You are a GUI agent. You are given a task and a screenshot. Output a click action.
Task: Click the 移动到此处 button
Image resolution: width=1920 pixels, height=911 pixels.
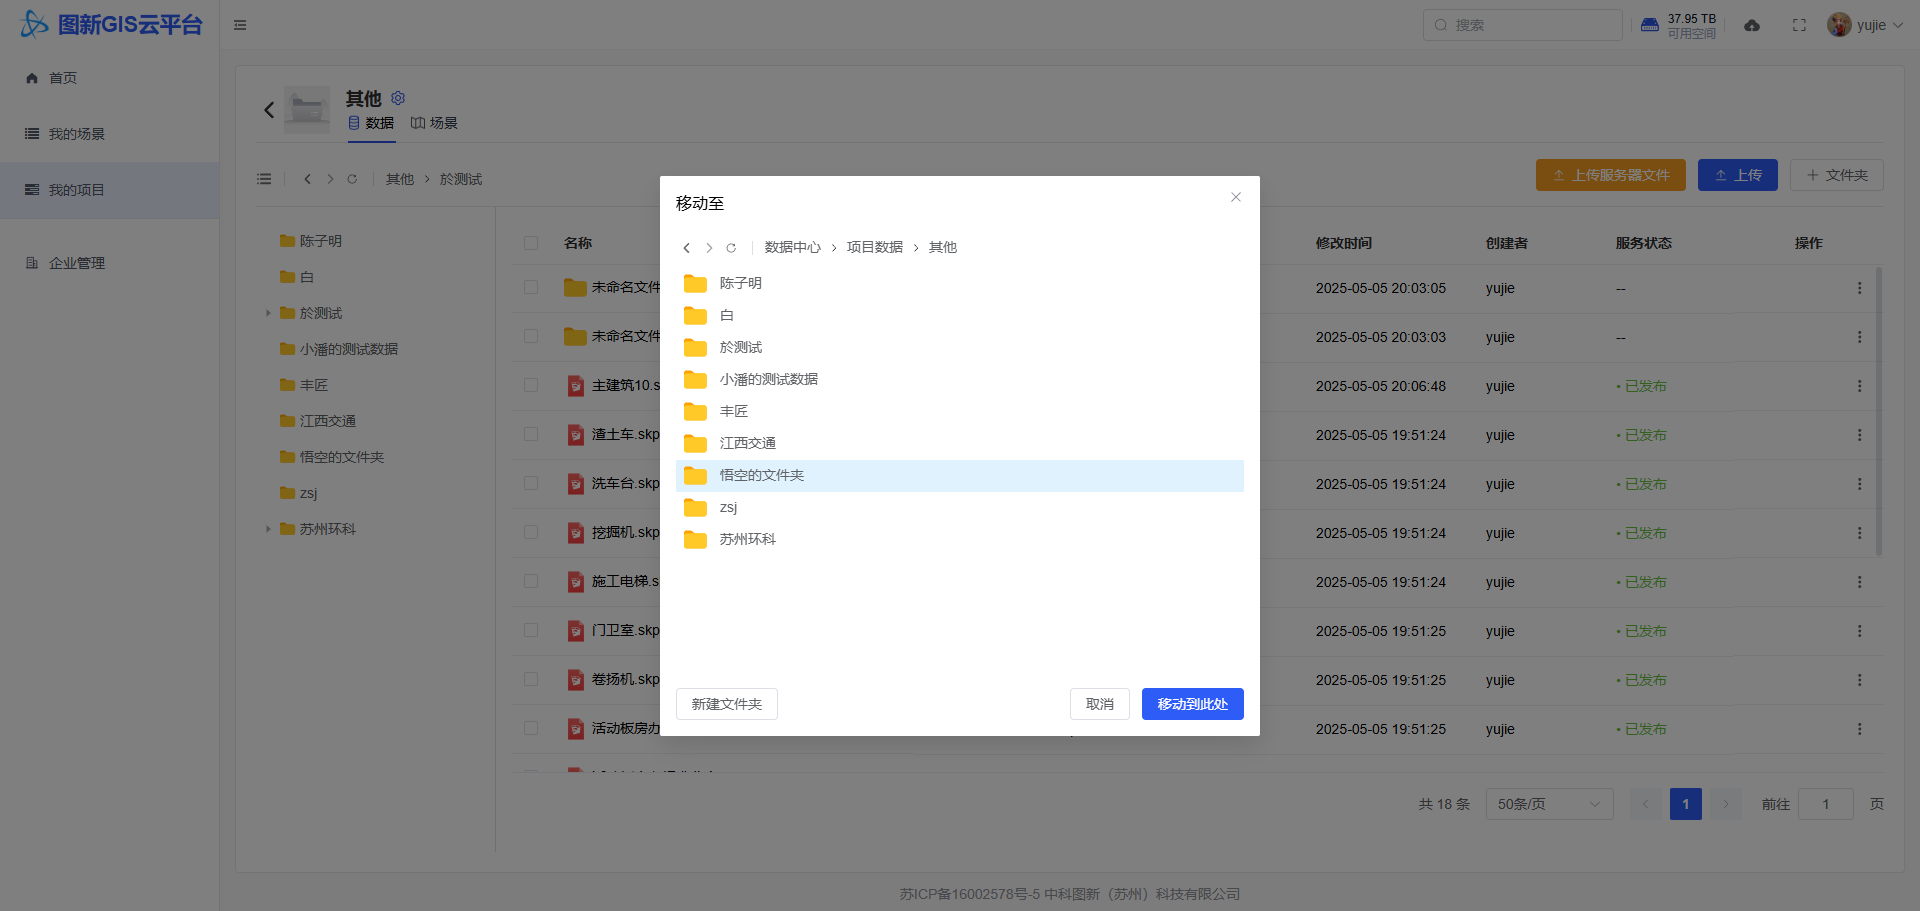pyautogui.click(x=1193, y=704)
